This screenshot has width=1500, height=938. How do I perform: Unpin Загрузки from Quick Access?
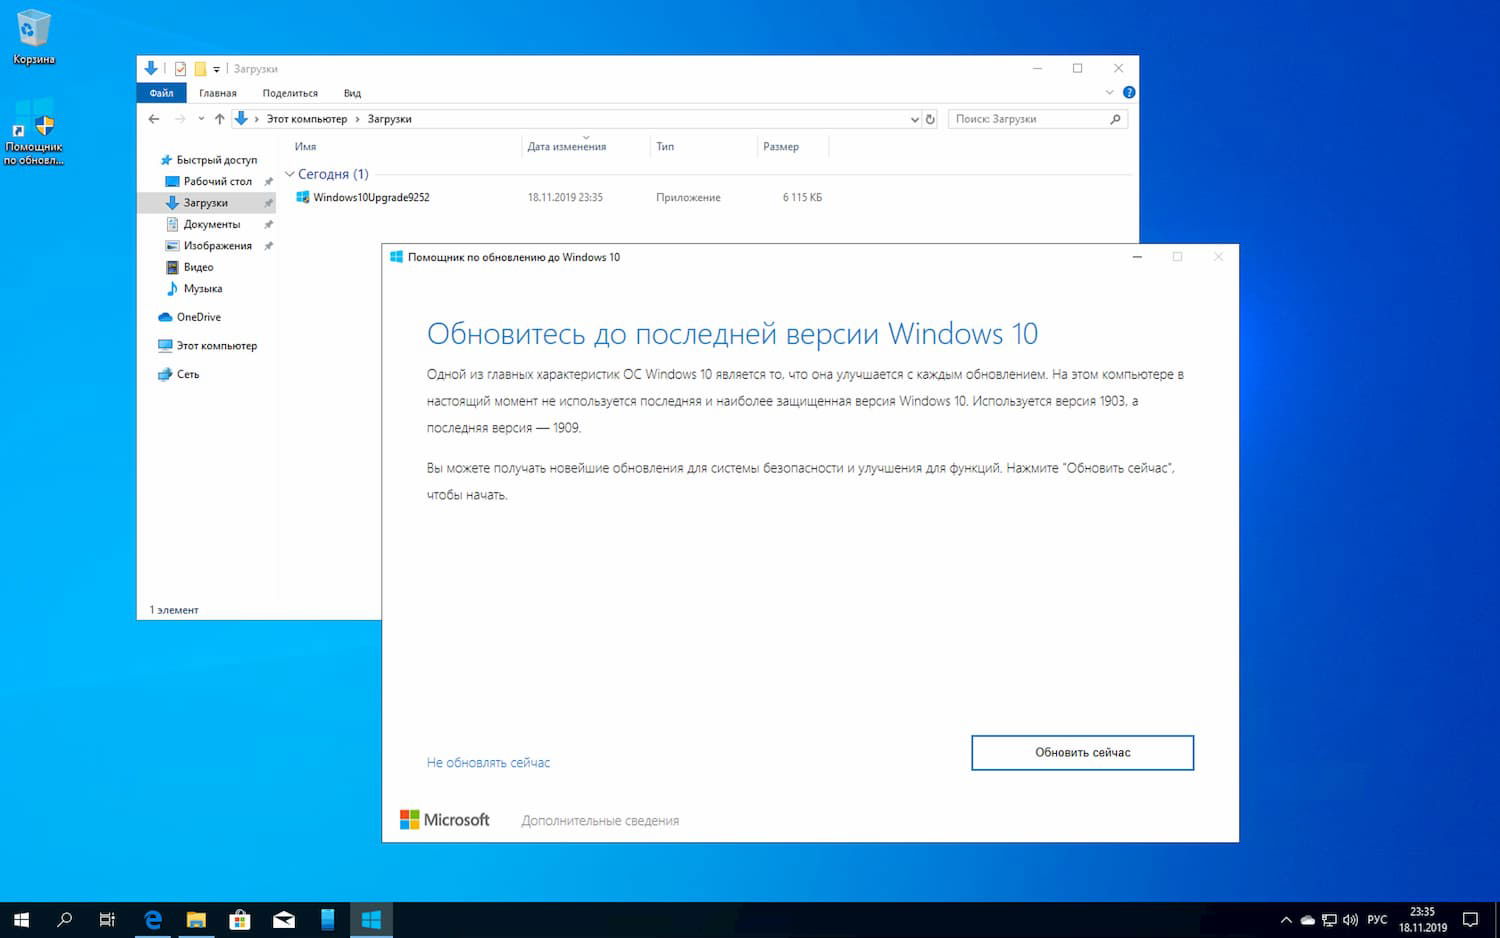(x=268, y=202)
